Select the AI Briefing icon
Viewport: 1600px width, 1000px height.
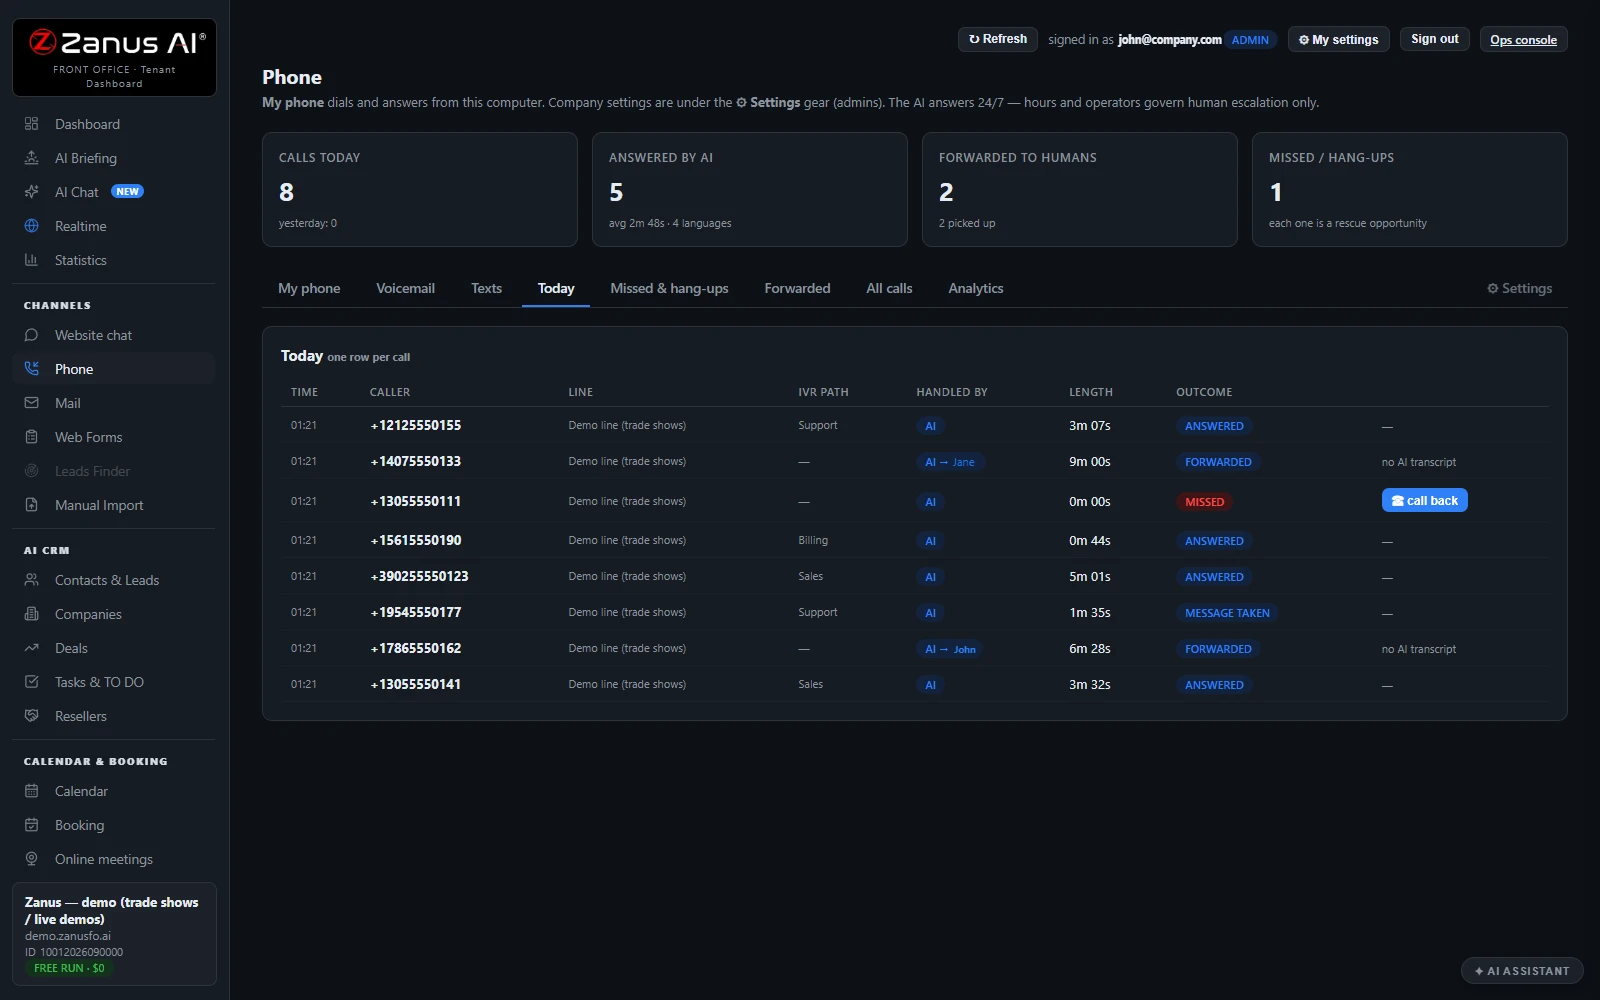31,158
